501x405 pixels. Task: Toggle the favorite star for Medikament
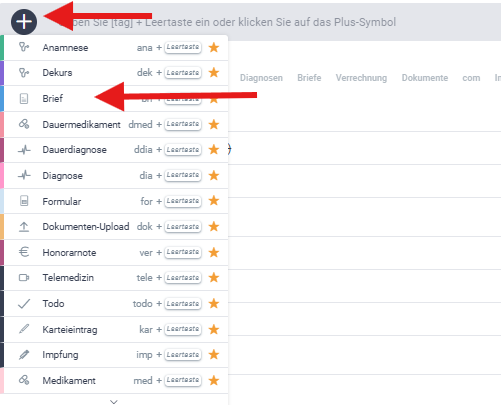[214, 380]
